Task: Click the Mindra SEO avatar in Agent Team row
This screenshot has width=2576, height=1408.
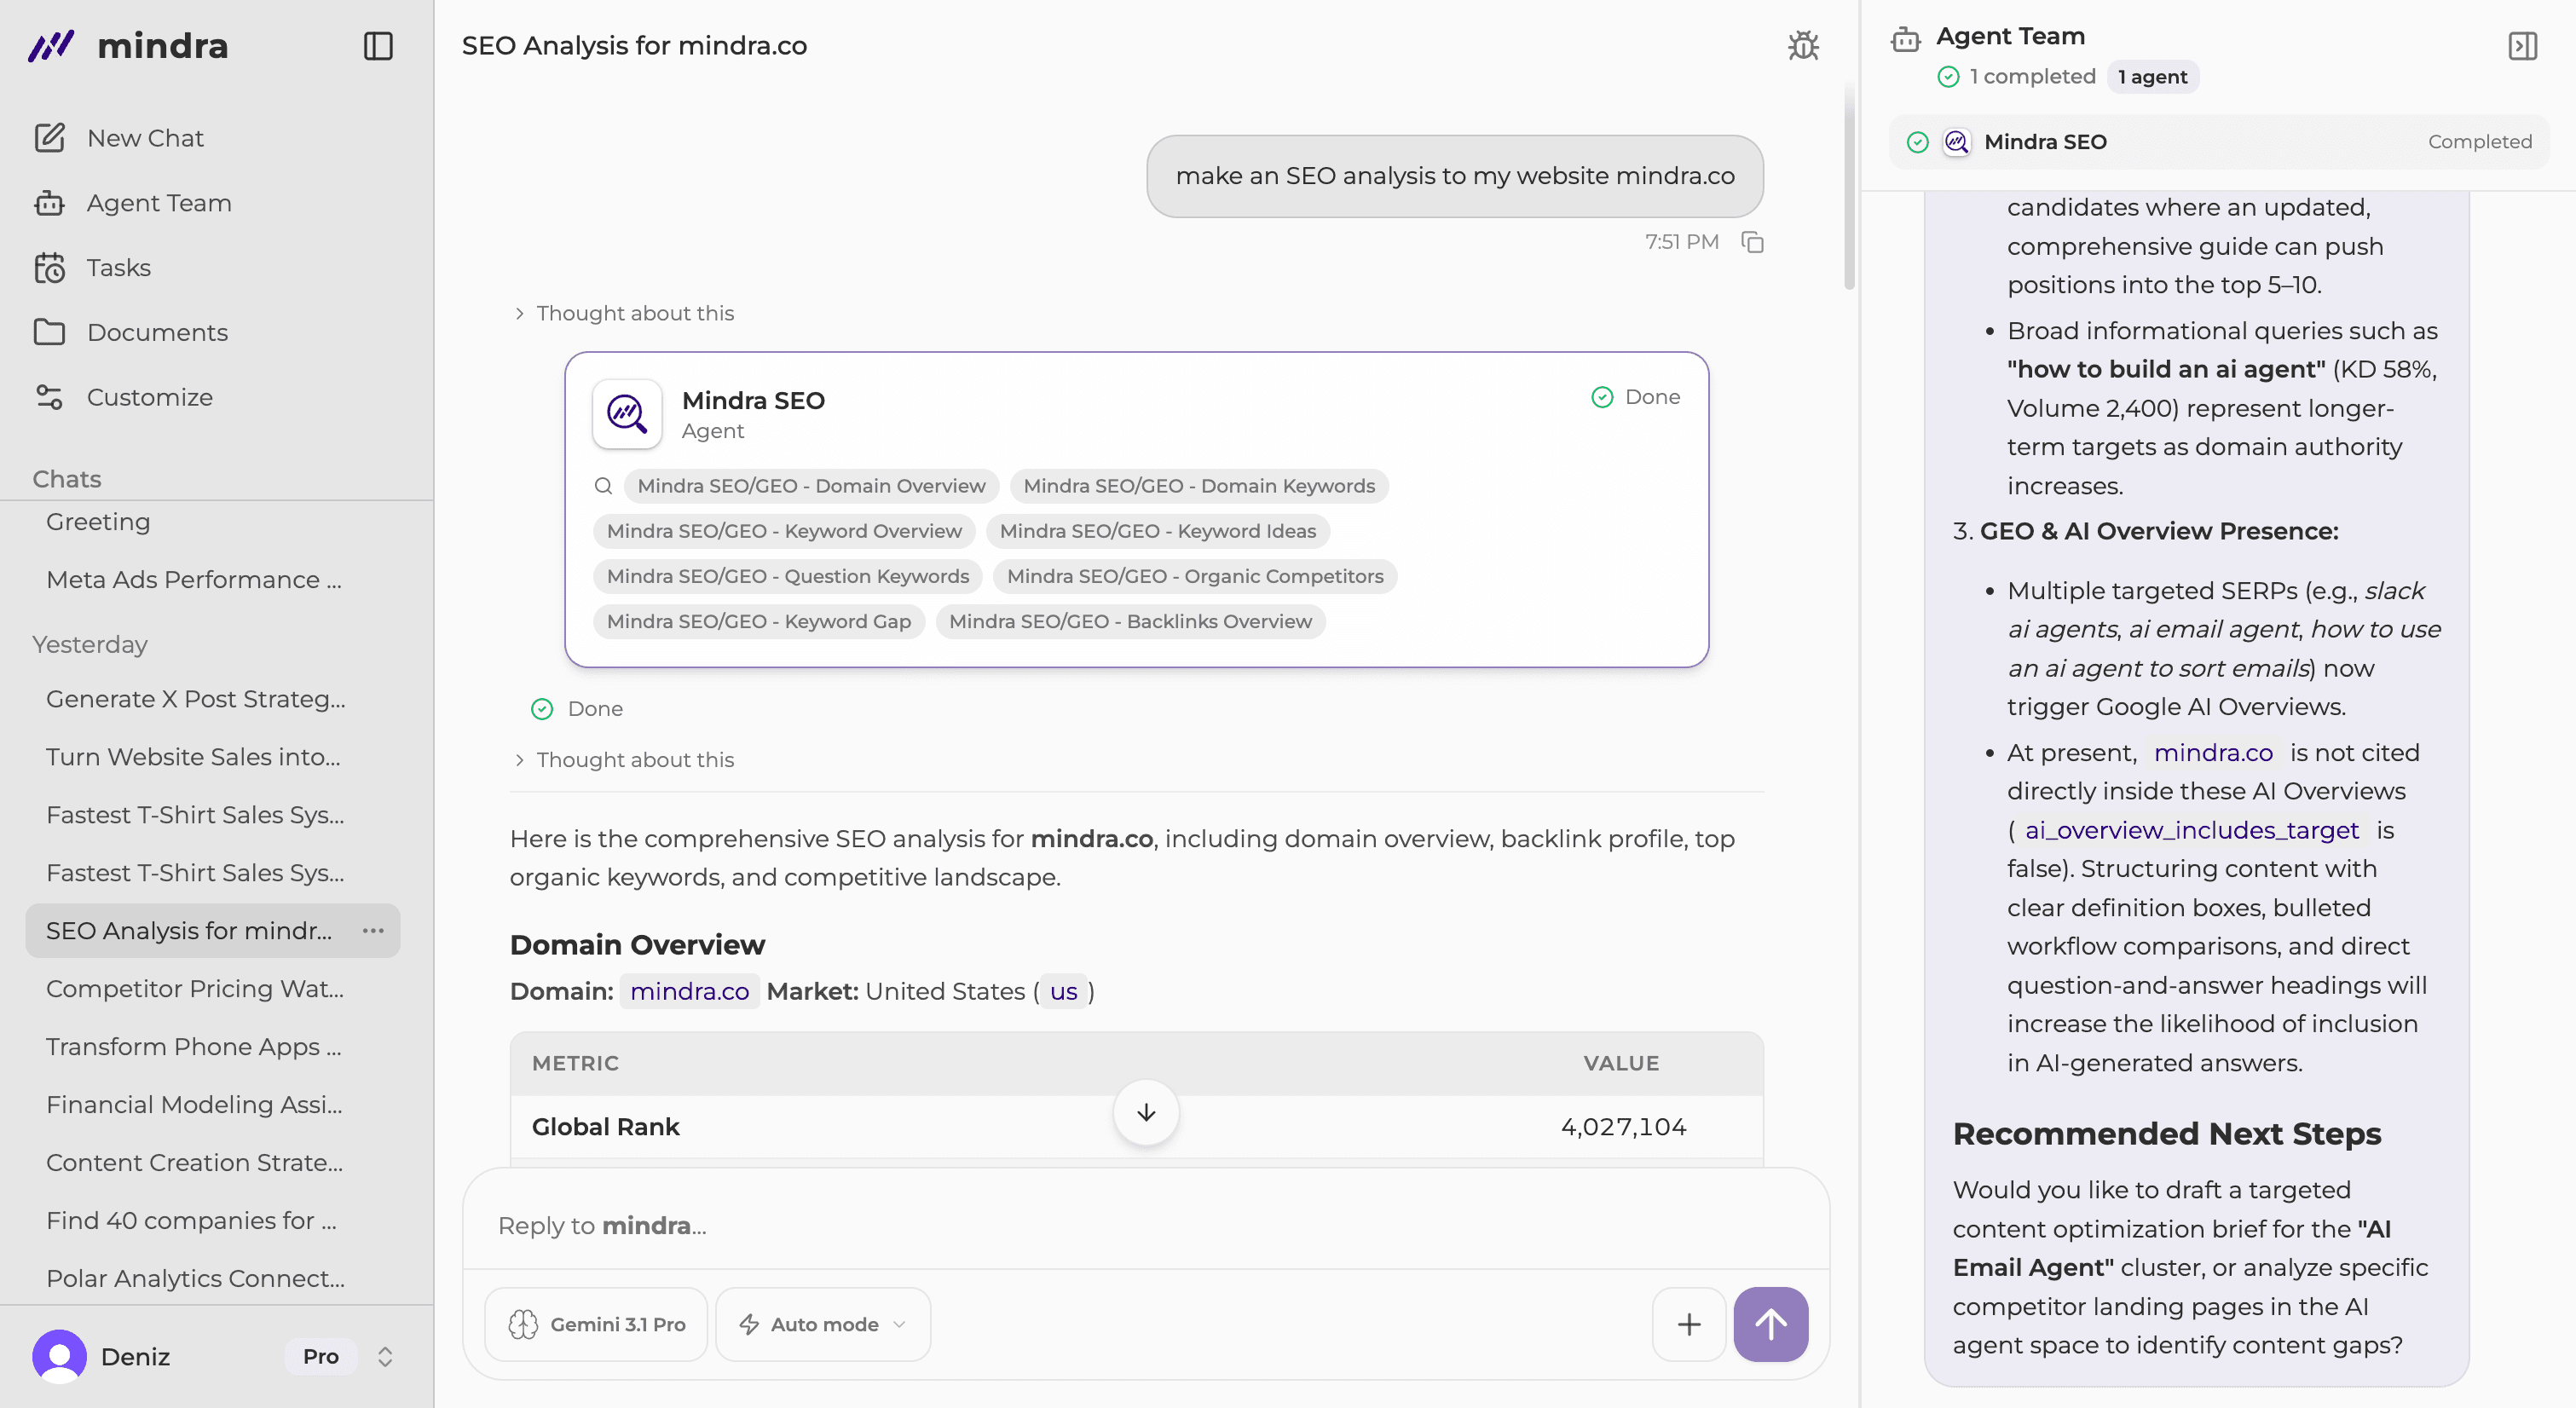Action: 1956,142
